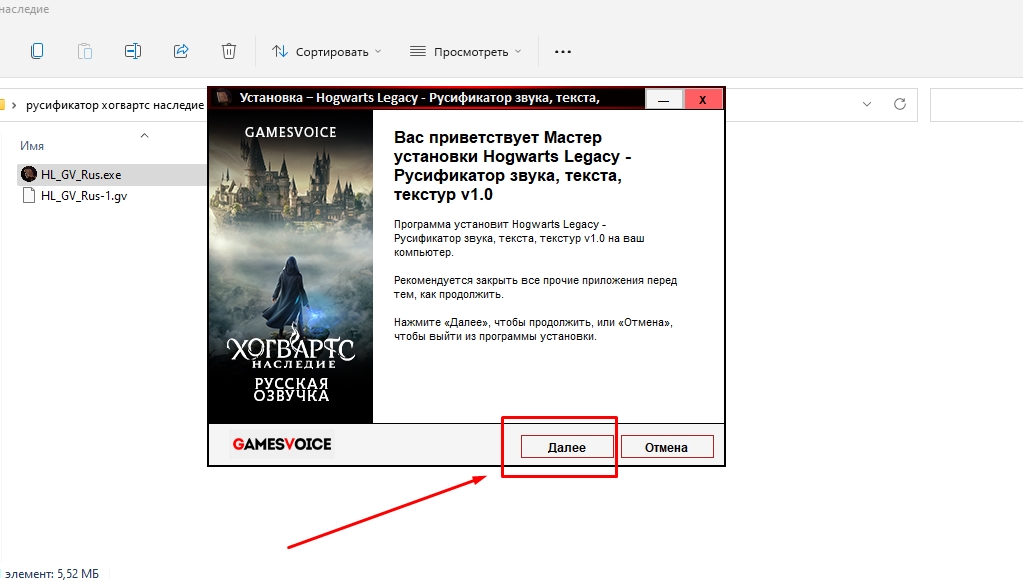The height and width of the screenshot is (581, 1023).
Task: Click the HL_GV_Rus-1.gv blank file icon
Action: click(29, 195)
